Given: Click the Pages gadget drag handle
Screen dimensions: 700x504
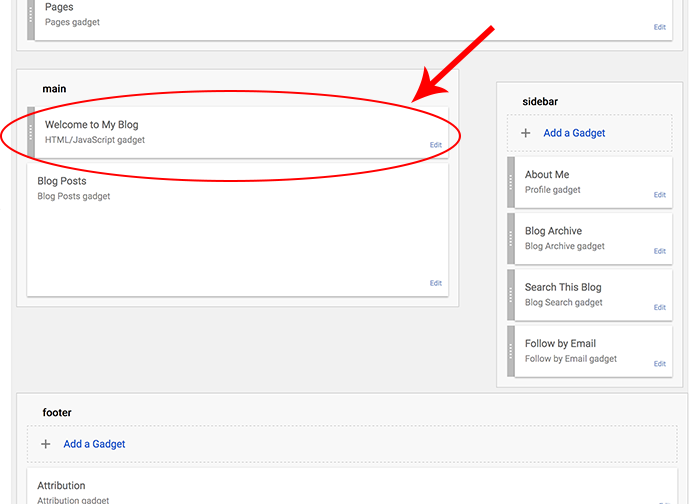Looking at the screenshot, I should coord(31,17).
